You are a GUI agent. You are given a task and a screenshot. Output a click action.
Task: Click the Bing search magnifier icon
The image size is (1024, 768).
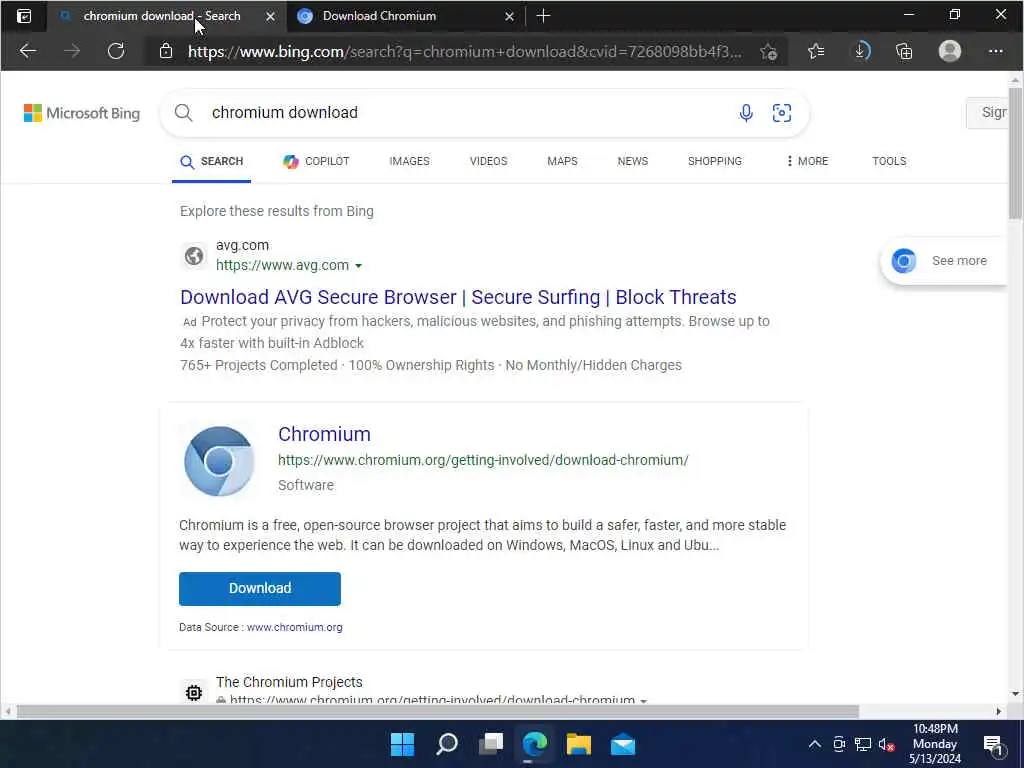pyautogui.click(x=184, y=112)
